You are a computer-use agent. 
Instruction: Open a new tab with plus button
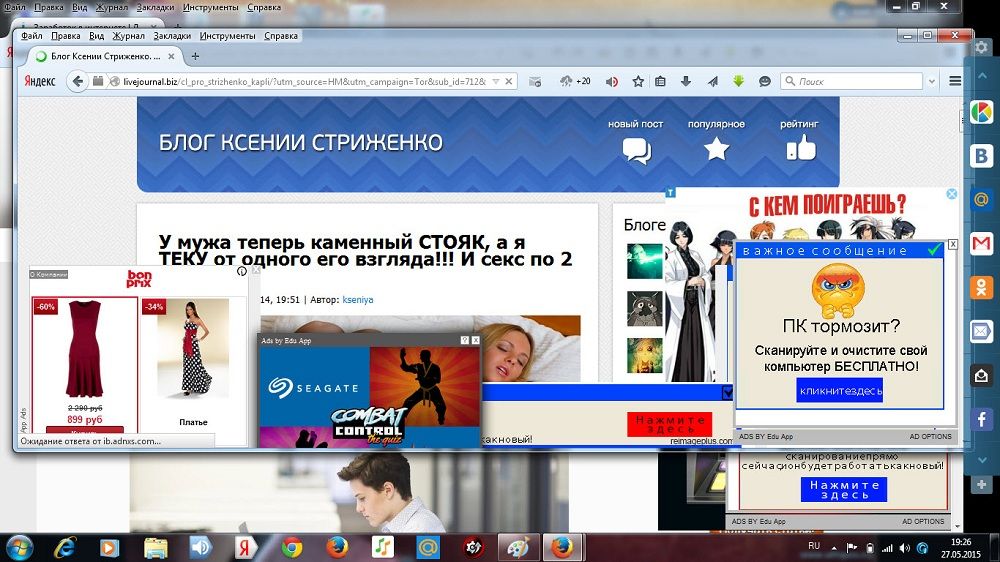(195, 56)
